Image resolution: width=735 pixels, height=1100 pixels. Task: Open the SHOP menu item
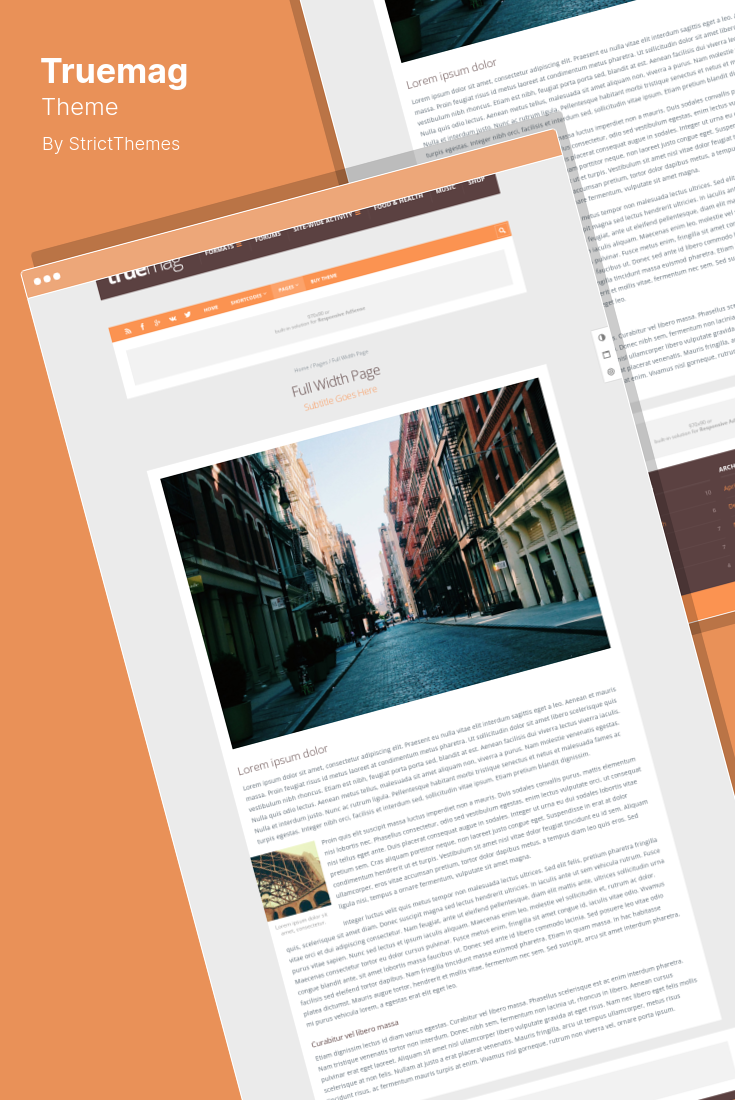(476, 180)
